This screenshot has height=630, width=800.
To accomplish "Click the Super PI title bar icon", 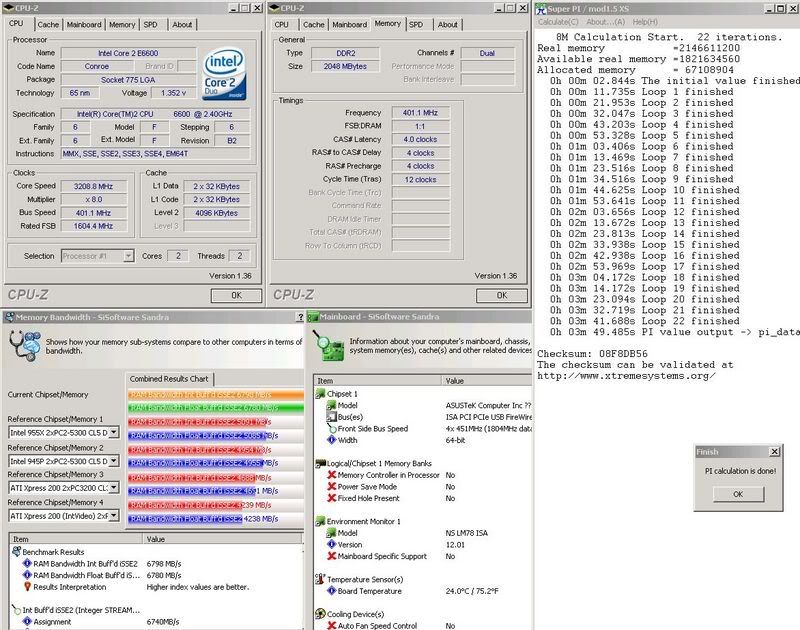I will point(541,9).
